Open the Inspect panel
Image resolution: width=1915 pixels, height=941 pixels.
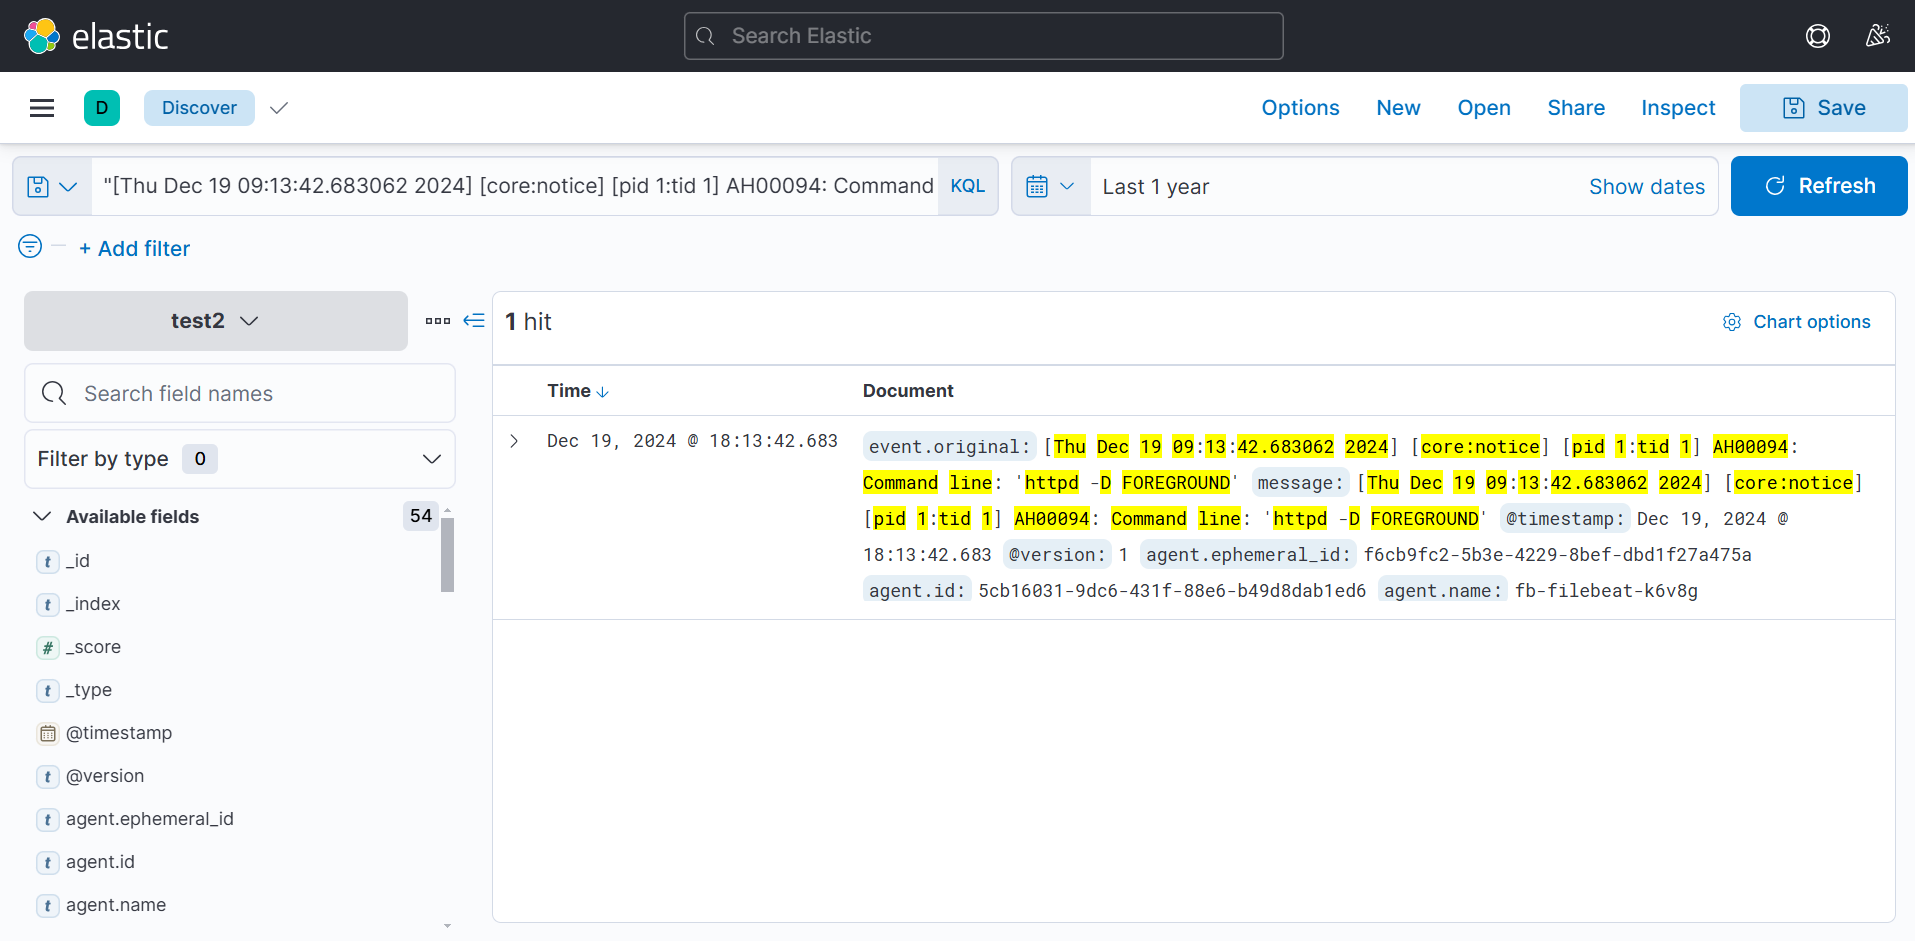click(1678, 108)
